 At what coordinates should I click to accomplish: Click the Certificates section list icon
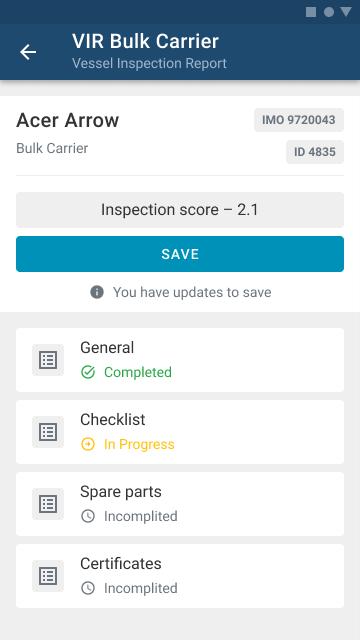tap(48, 576)
